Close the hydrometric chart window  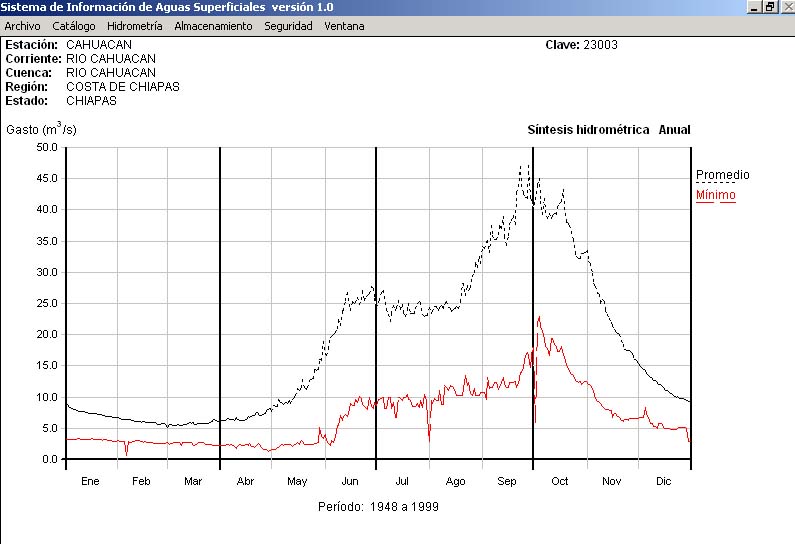point(786,7)
